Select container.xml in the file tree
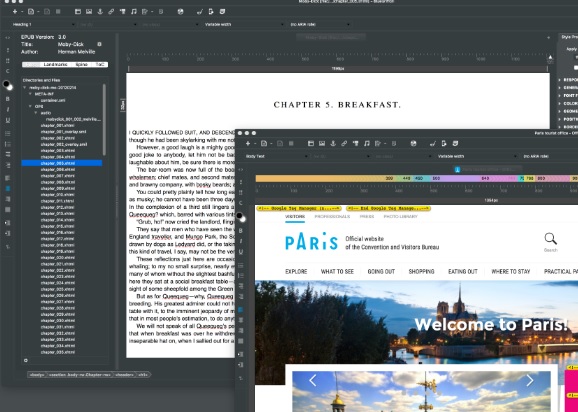 [53, 100]
